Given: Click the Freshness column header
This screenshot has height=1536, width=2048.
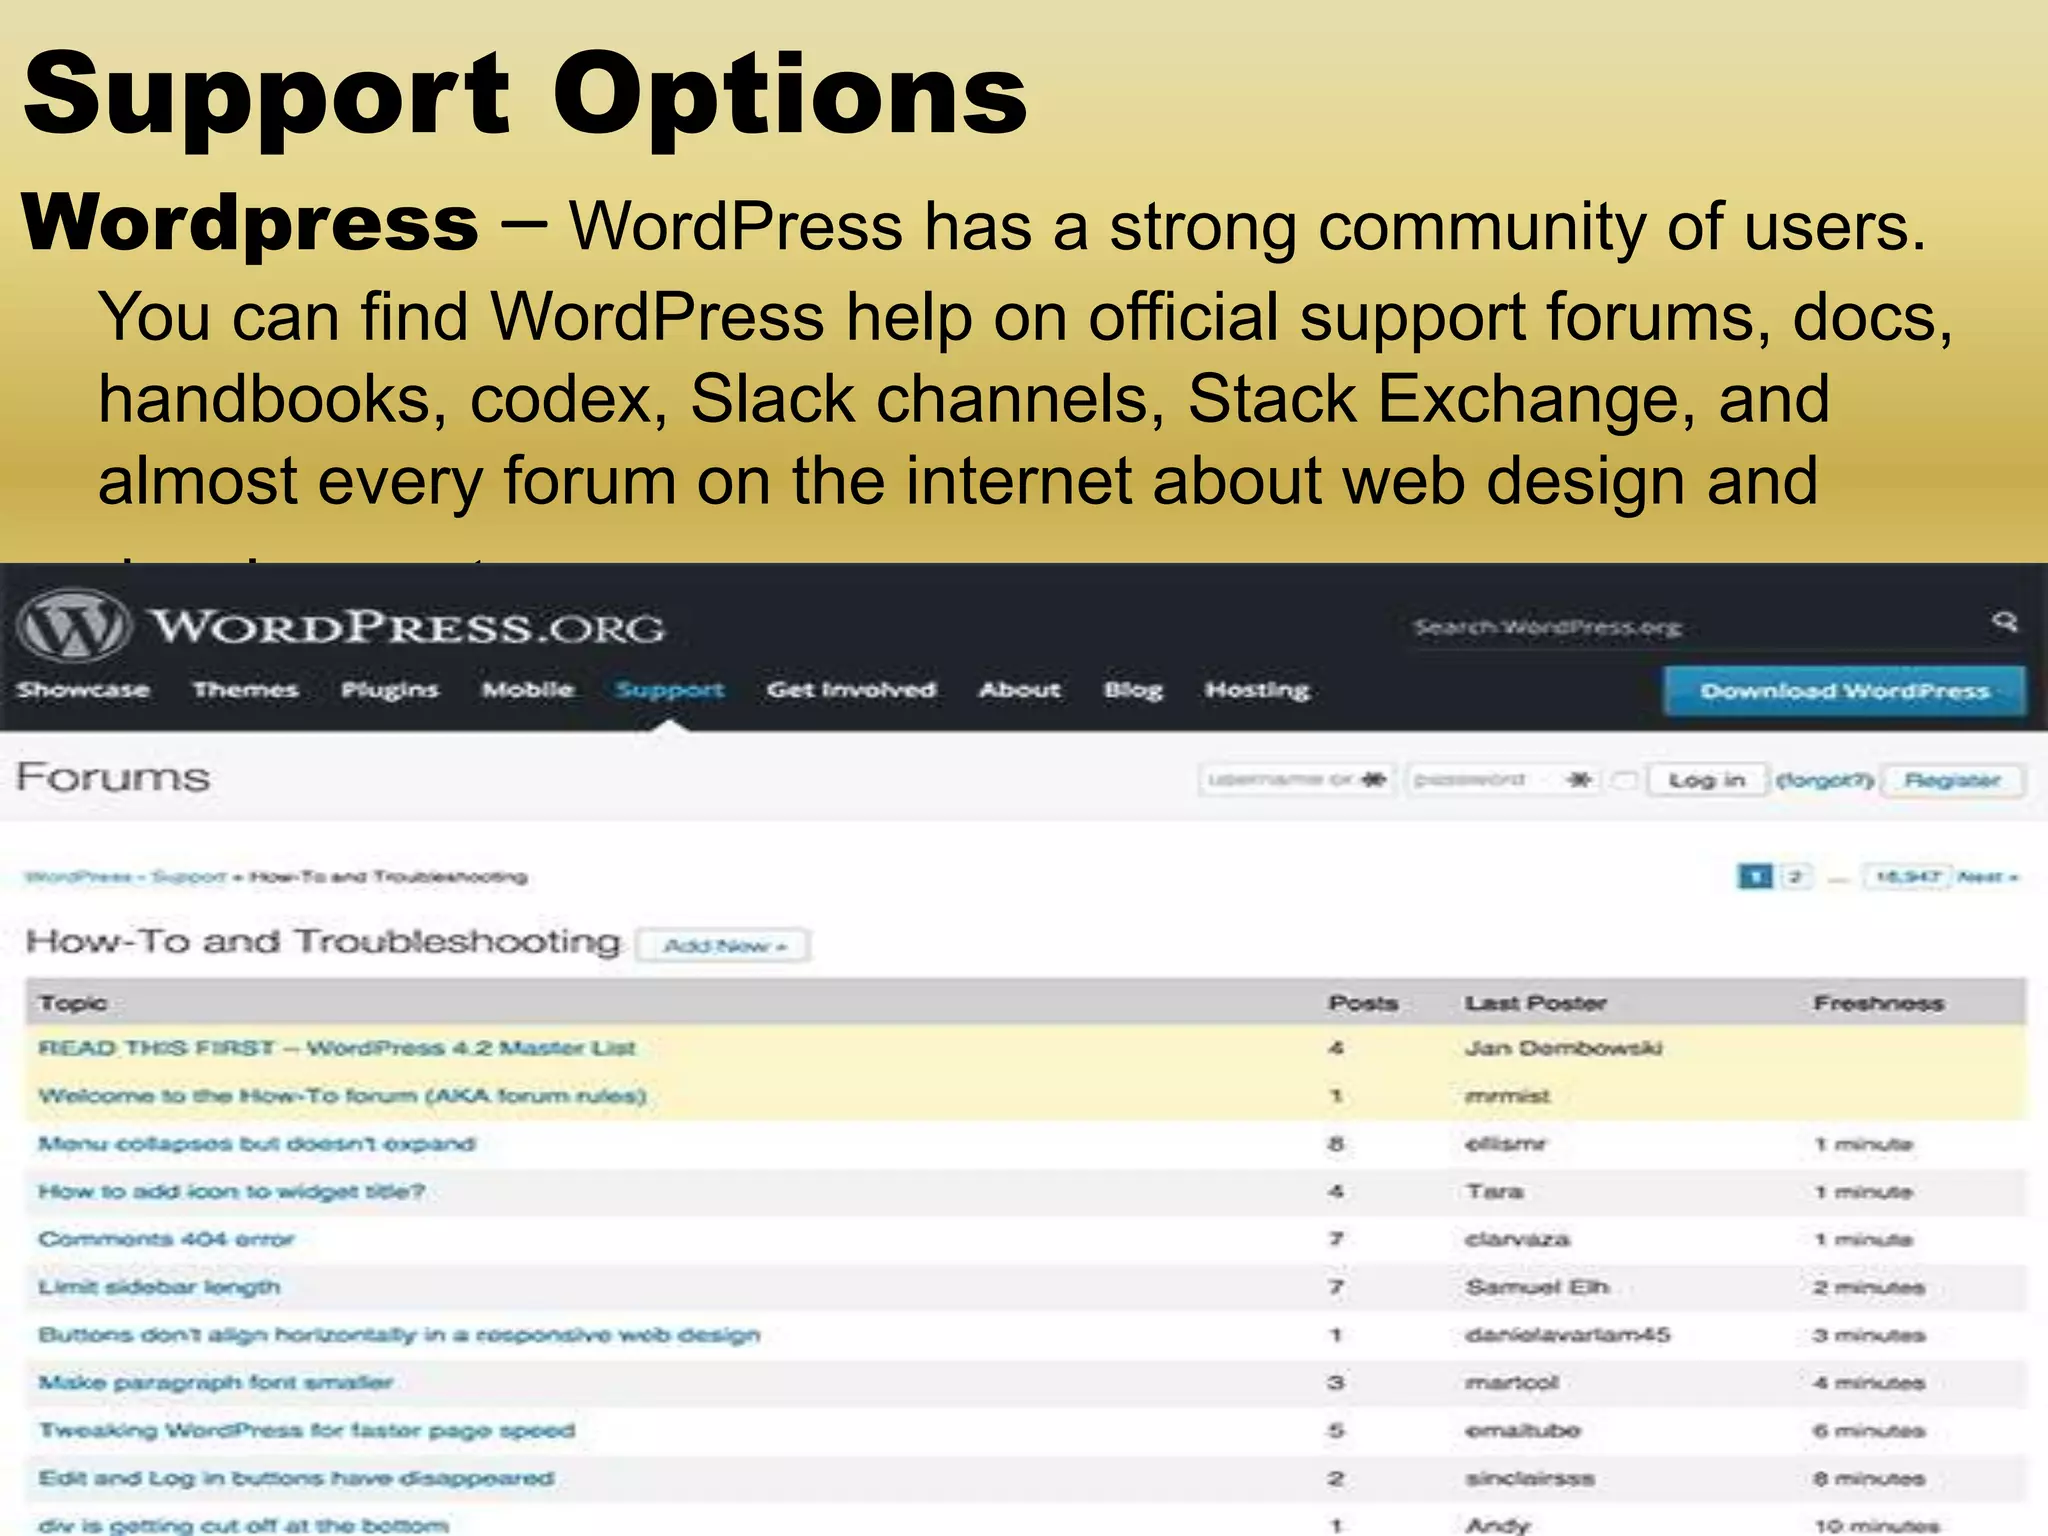Looking at the screenshot, I should point(1879,1003).
